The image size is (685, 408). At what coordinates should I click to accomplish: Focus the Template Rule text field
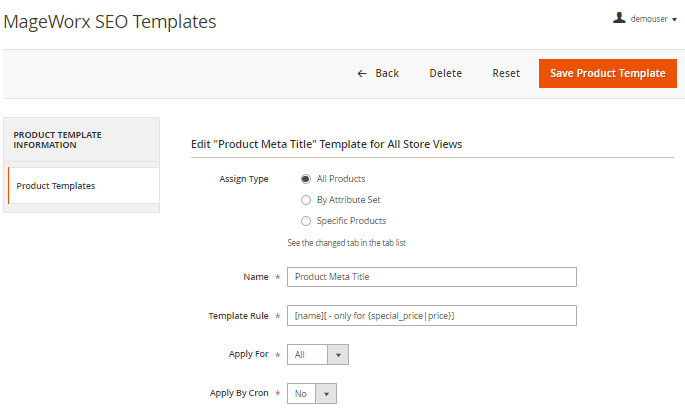(x=431, y=315)
